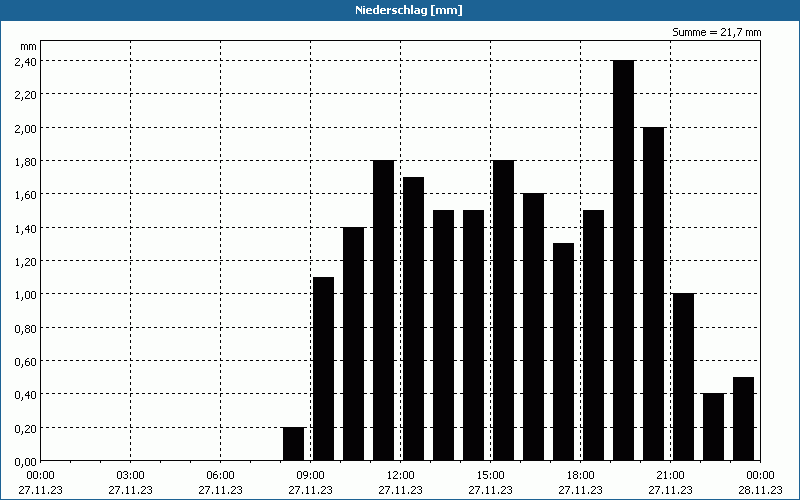Click the 2,00 y-axis label

click(25, 128)
